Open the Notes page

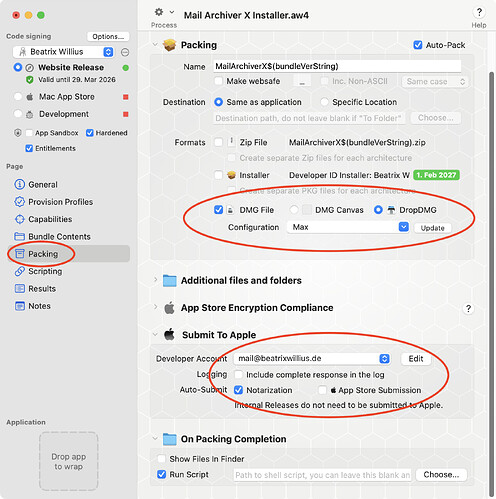pos(32,306)
